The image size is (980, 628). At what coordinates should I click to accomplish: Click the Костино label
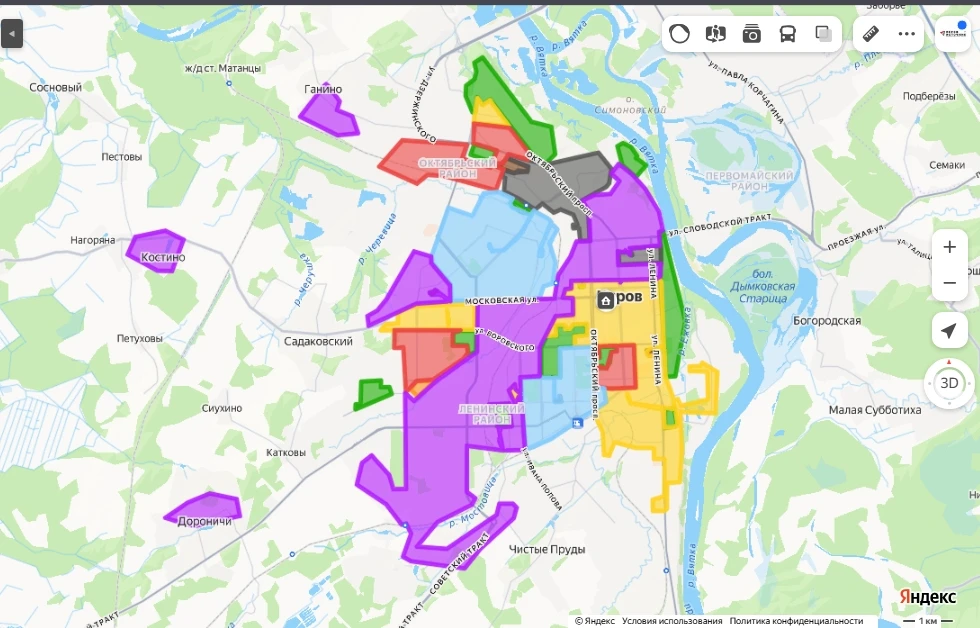(163, 257)
